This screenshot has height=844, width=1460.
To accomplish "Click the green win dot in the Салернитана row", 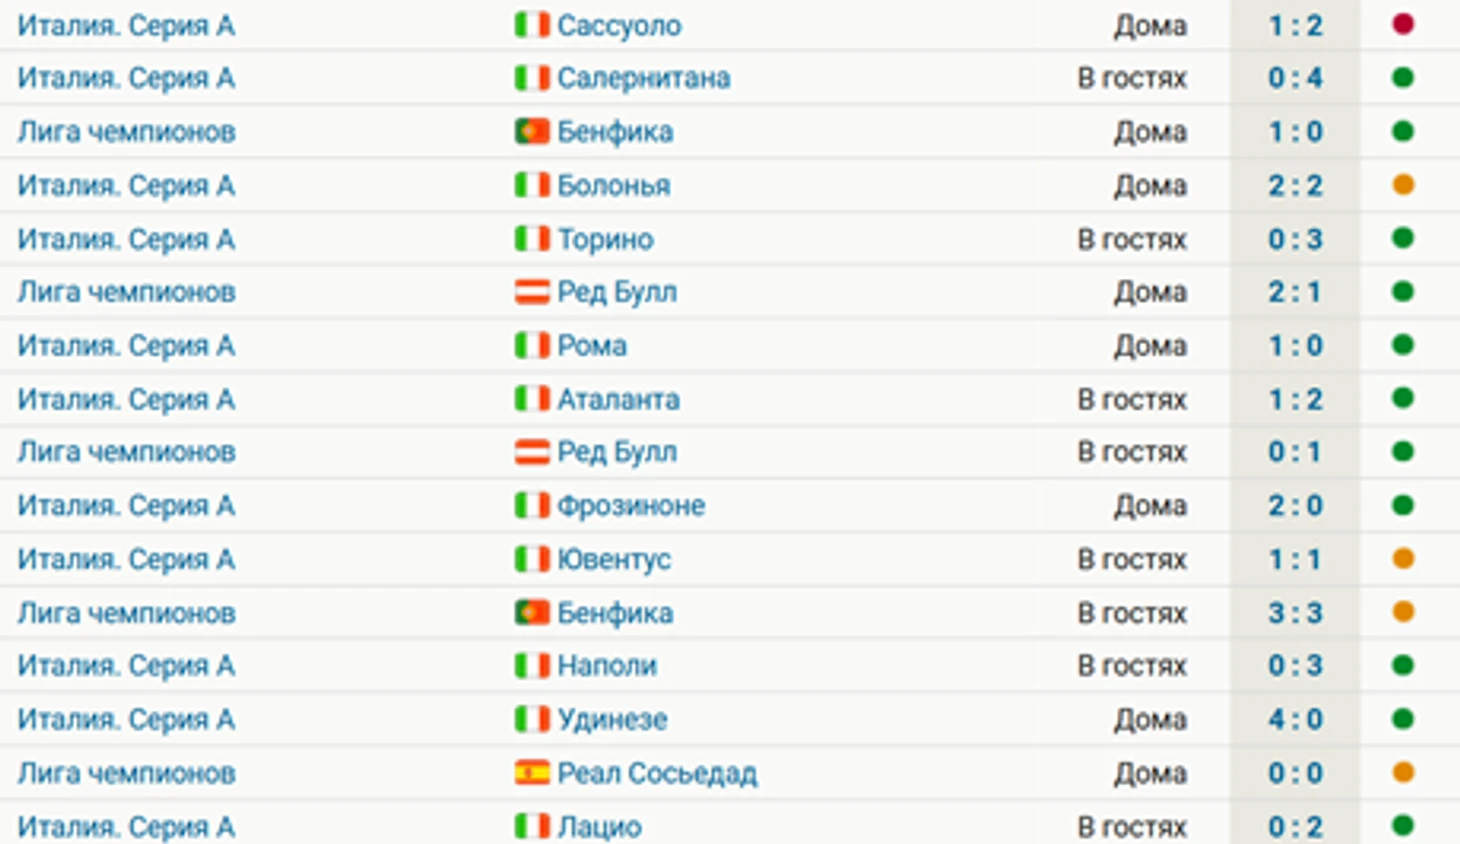I will [1403, 78].
